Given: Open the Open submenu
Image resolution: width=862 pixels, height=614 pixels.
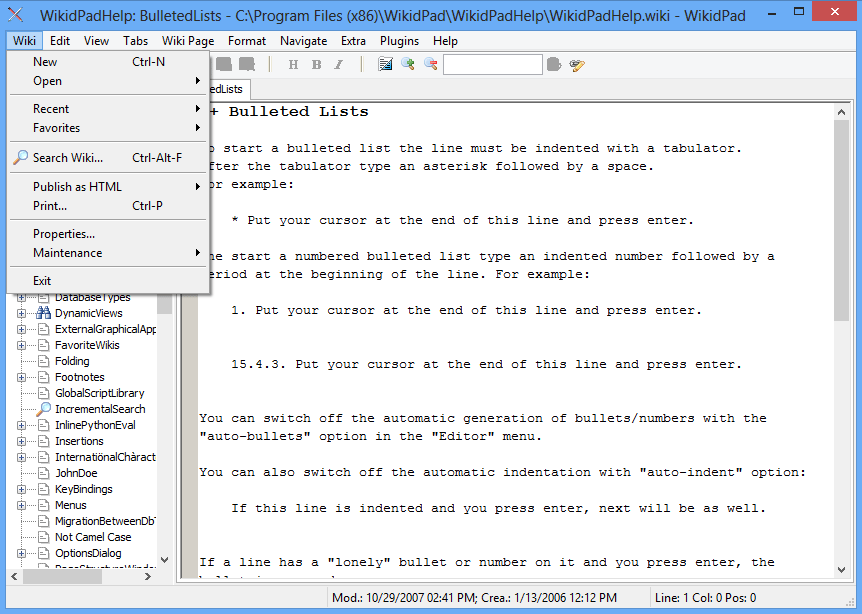Looking at the screenshot, I should (108, 81).
